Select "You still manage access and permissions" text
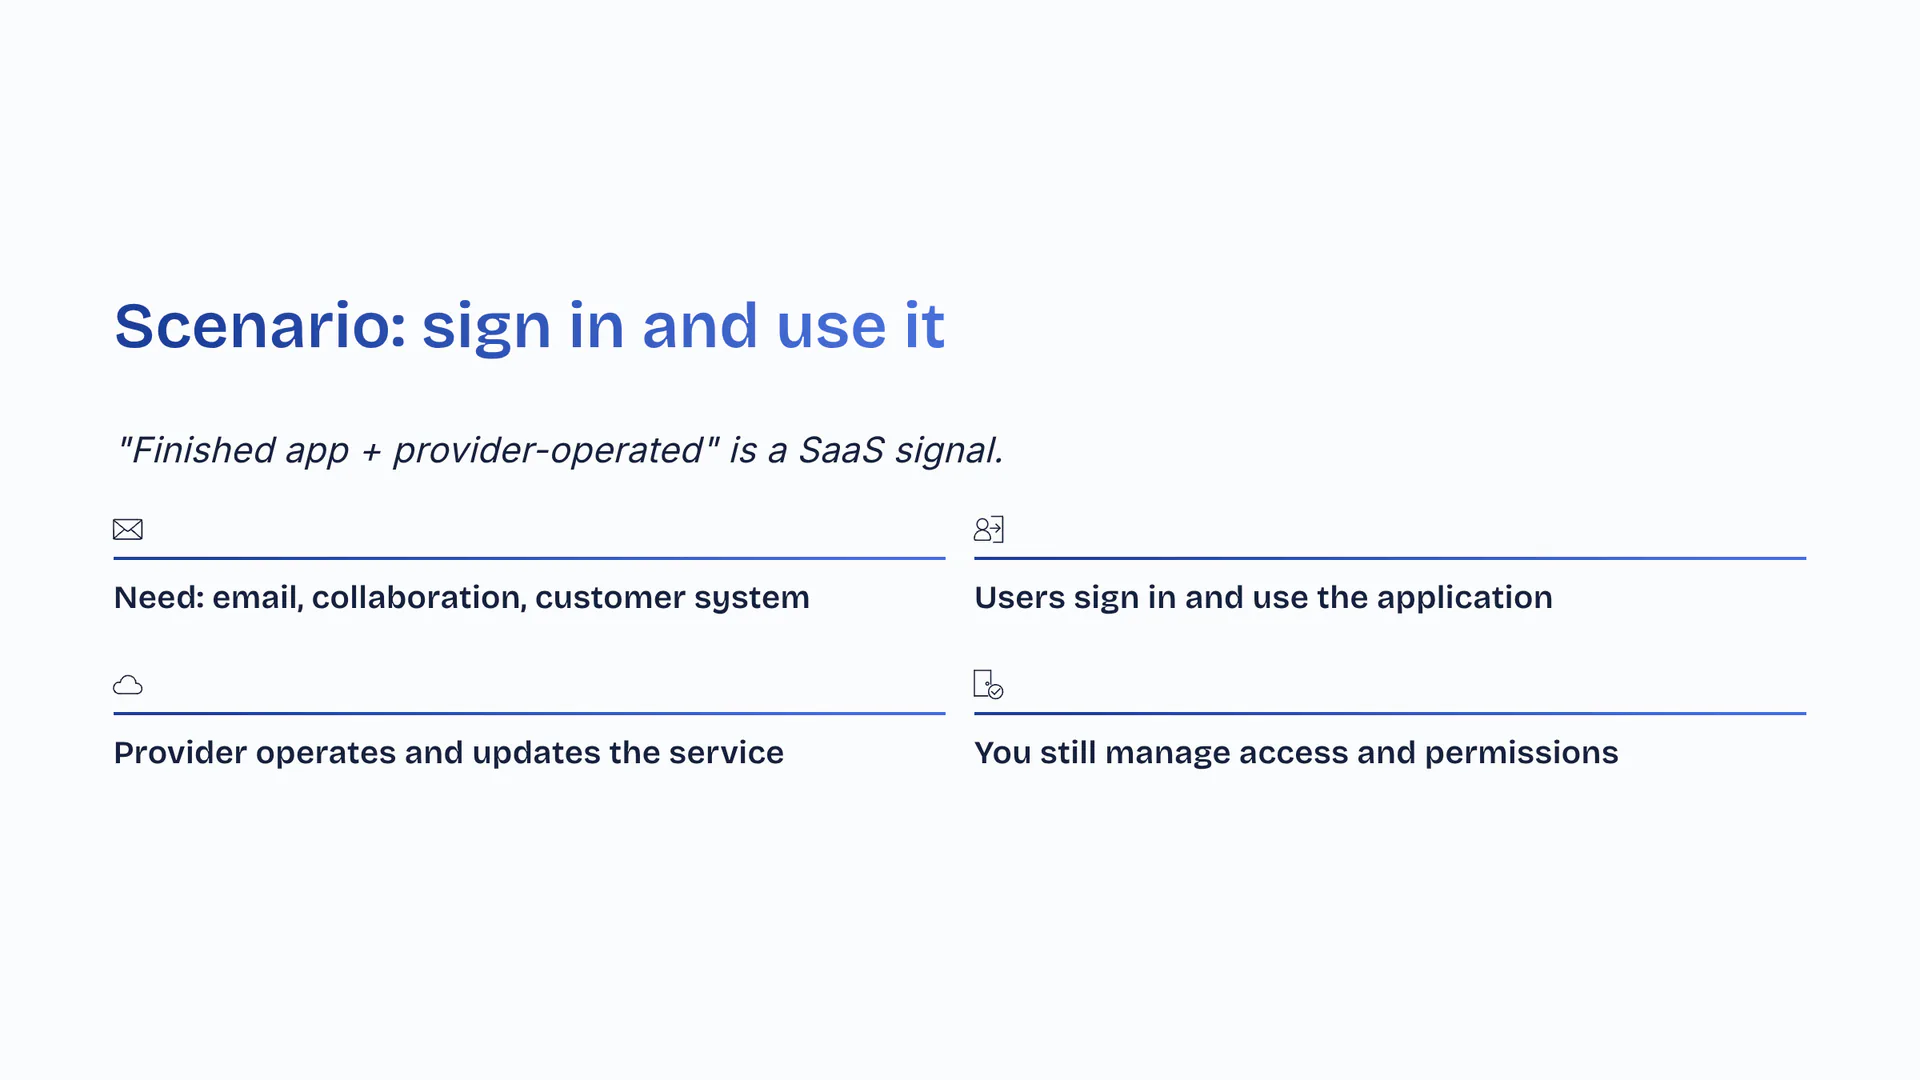Image resolution: width=1920 pixels, height=1080 pixels. (x=1295, y=753)
